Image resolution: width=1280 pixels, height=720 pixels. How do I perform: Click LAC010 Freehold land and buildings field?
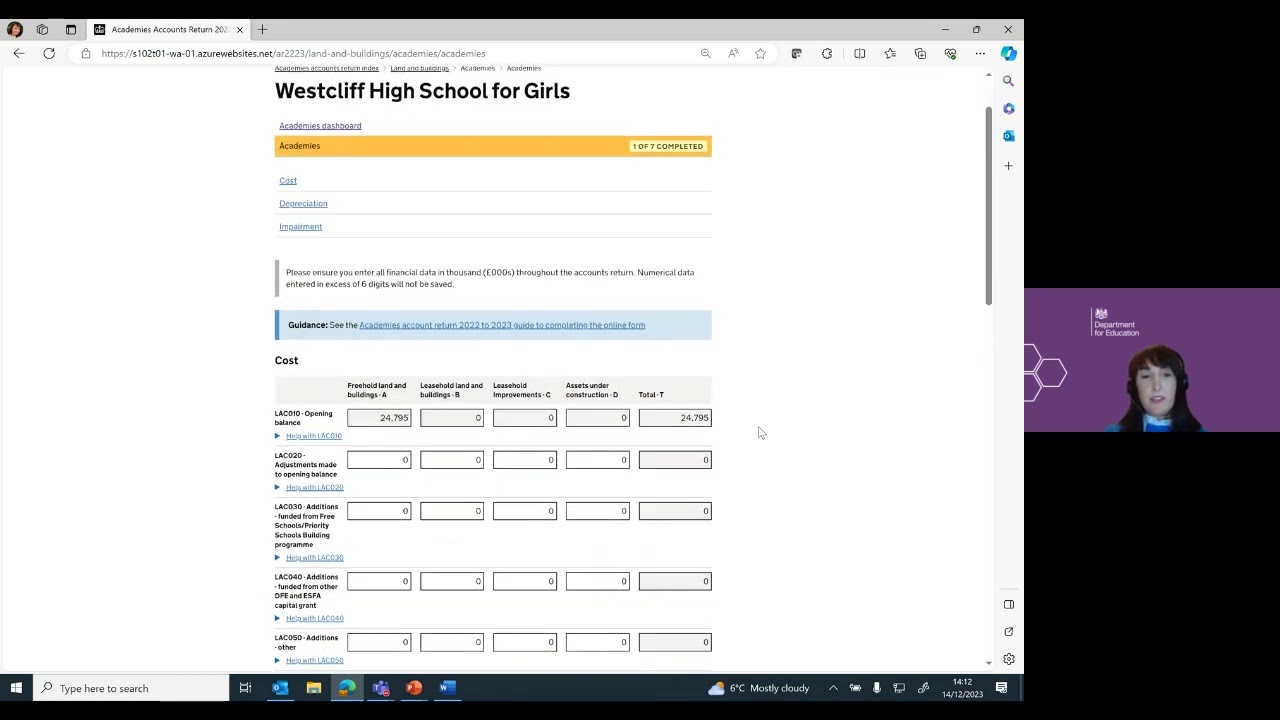click(379, 418)
